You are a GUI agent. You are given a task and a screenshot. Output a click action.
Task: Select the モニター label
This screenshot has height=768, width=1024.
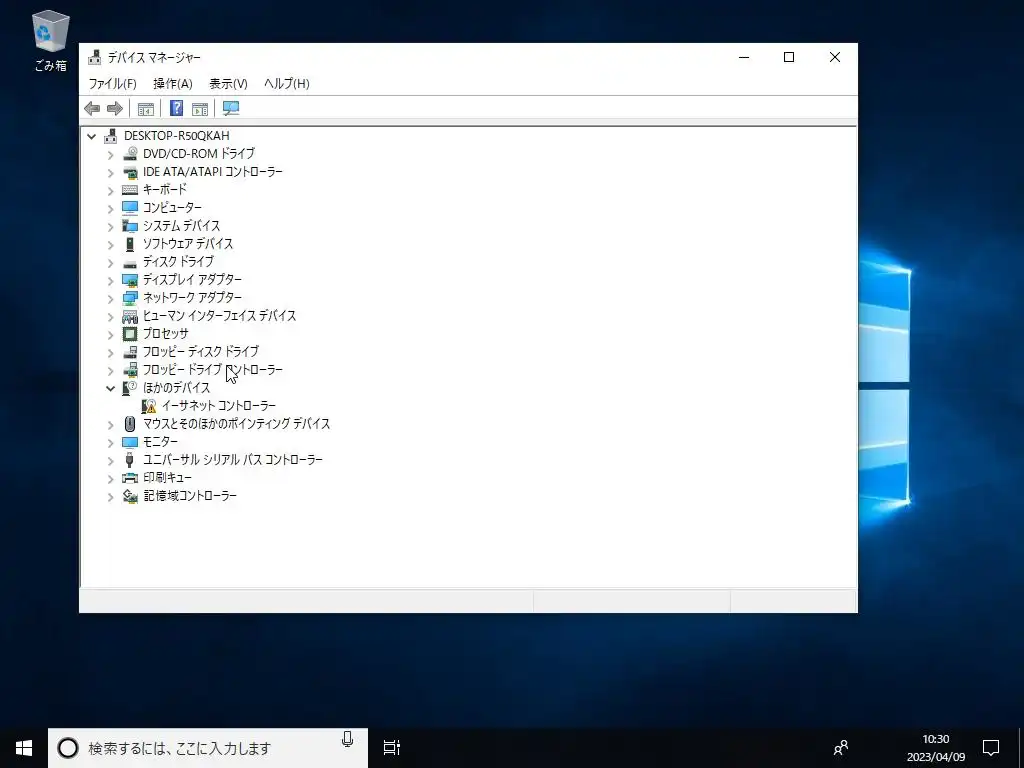click(160, 442)
